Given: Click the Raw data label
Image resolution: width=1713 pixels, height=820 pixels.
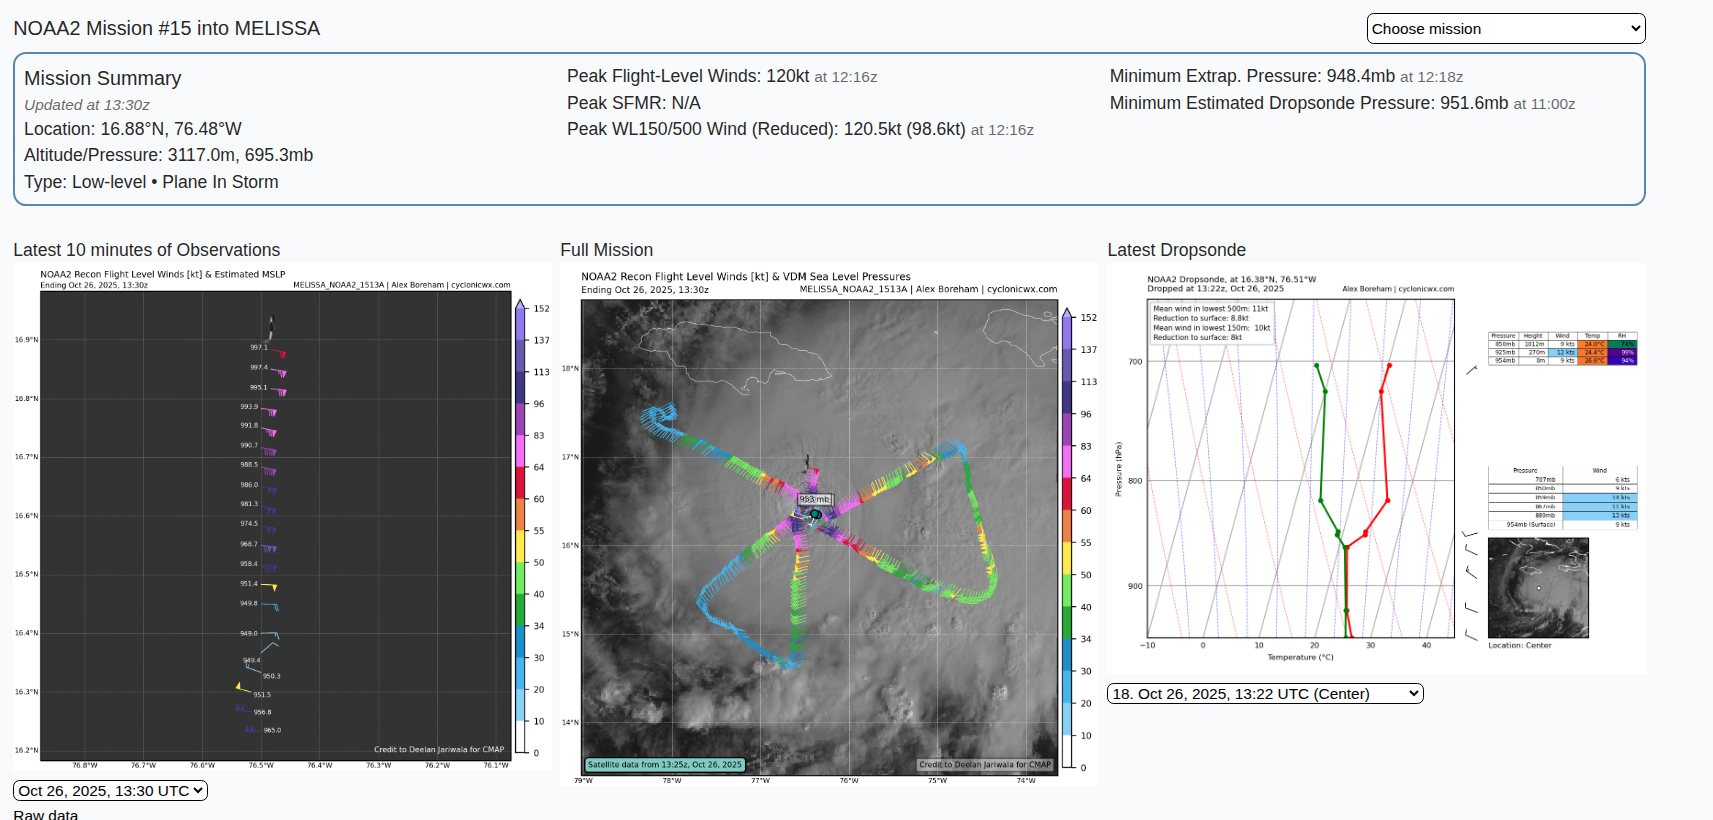Looking at the screenshot, I should click(45, 814).
